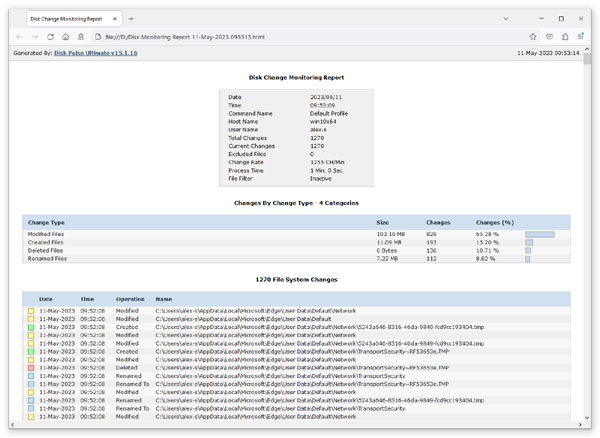Click the red square of the Deleted row
This screenshot has width=600, height=438.
[x=31, y=368]
